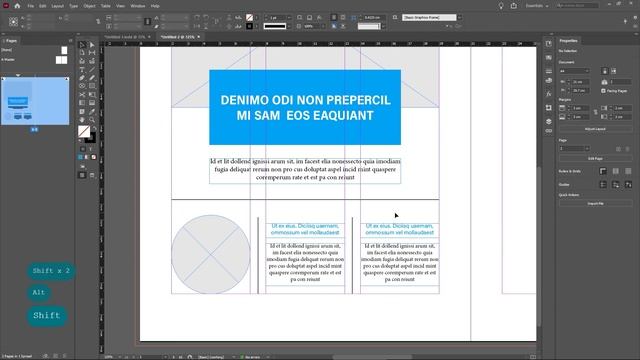Open the A4 page size dropdown
The height and width of the screenshot is (360, 640).
tap(574, 71)
